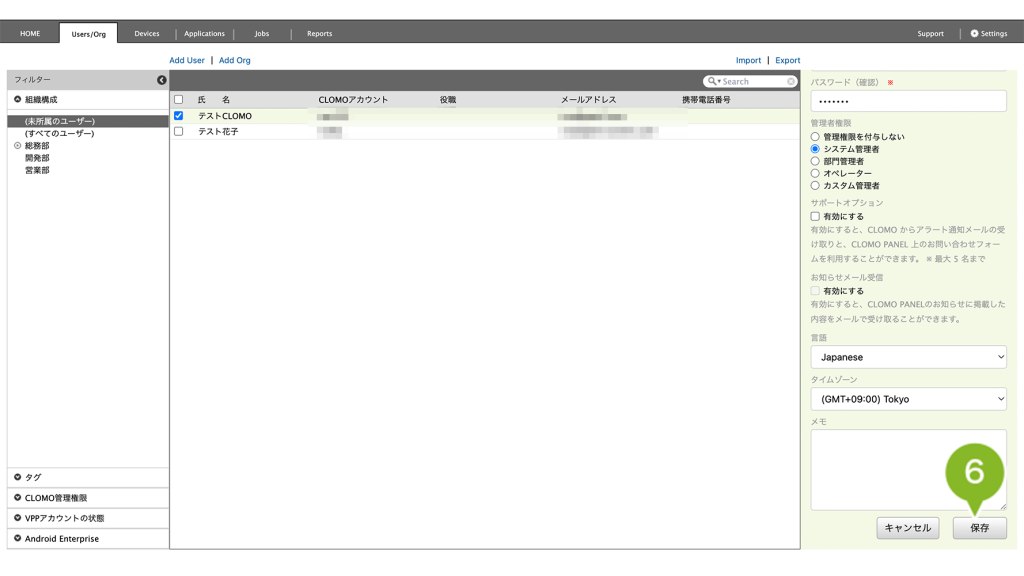Clear search with the x icon

(x=792, y=81)
